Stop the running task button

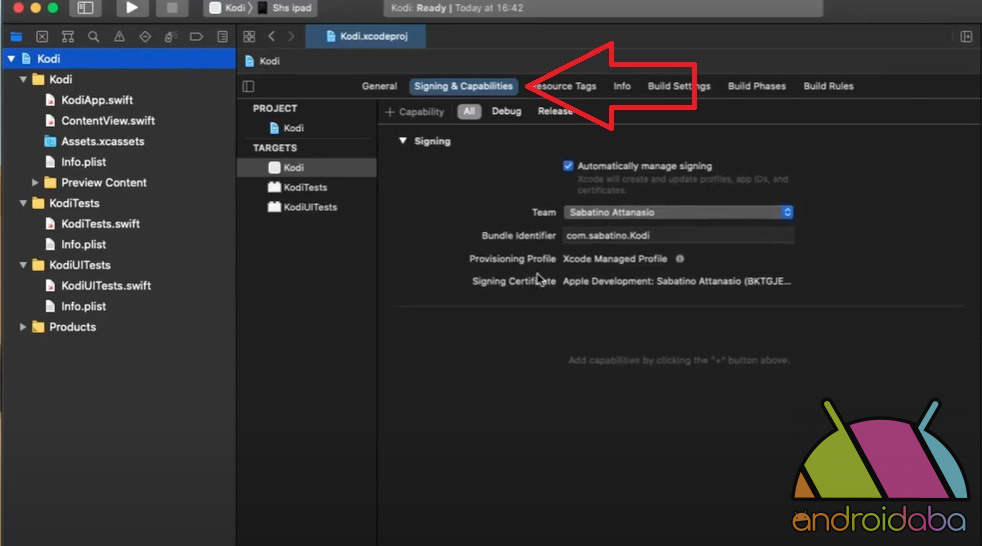(172, 8)
